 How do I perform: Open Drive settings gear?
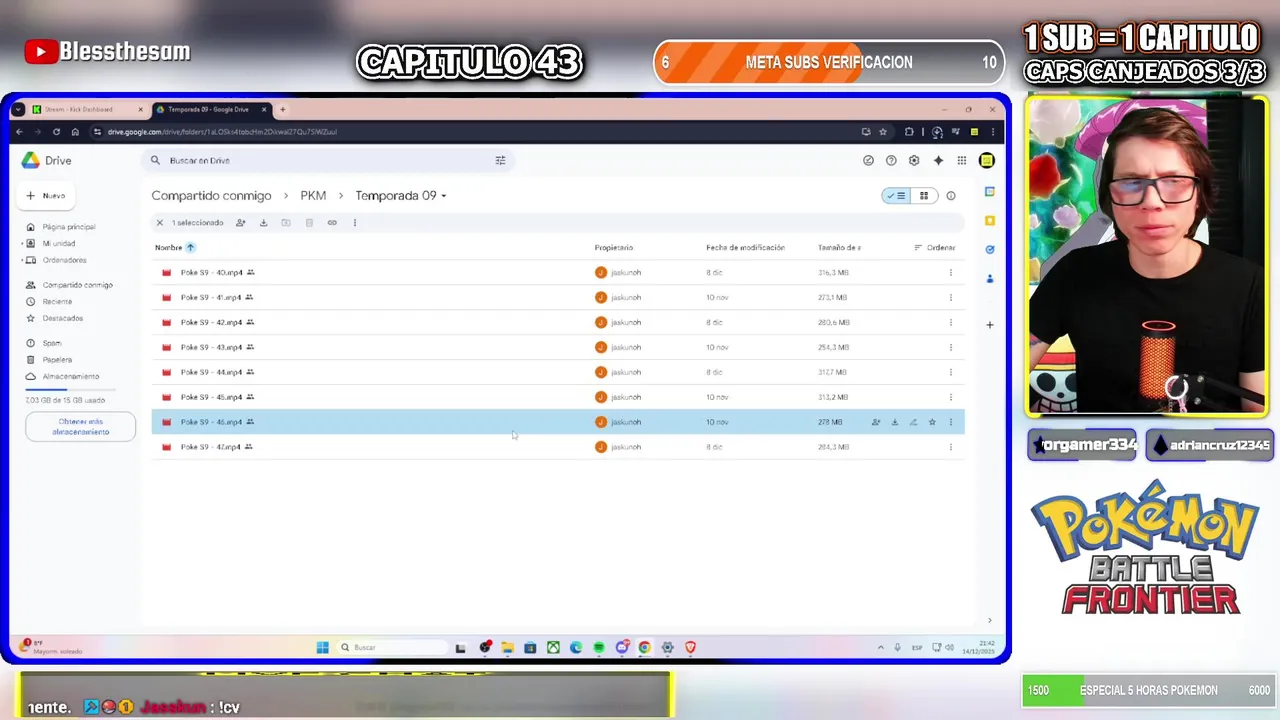[x=914, y=160]
